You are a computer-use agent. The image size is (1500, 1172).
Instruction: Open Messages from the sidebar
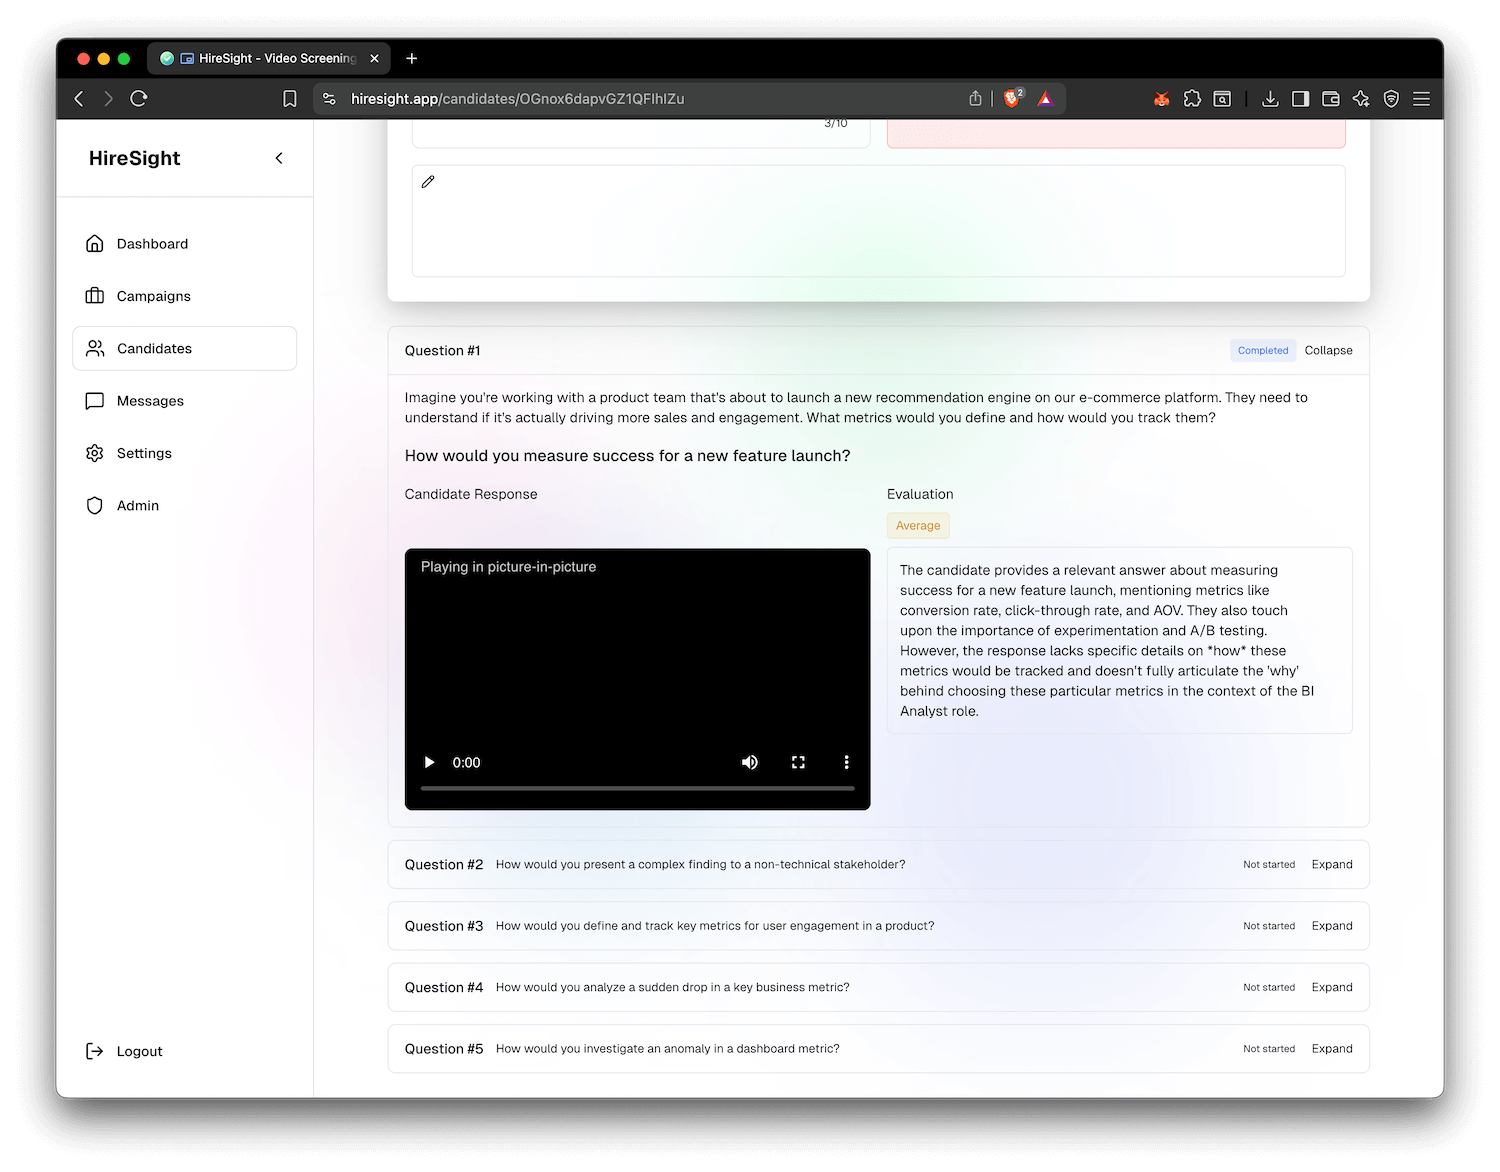point(185,401)
